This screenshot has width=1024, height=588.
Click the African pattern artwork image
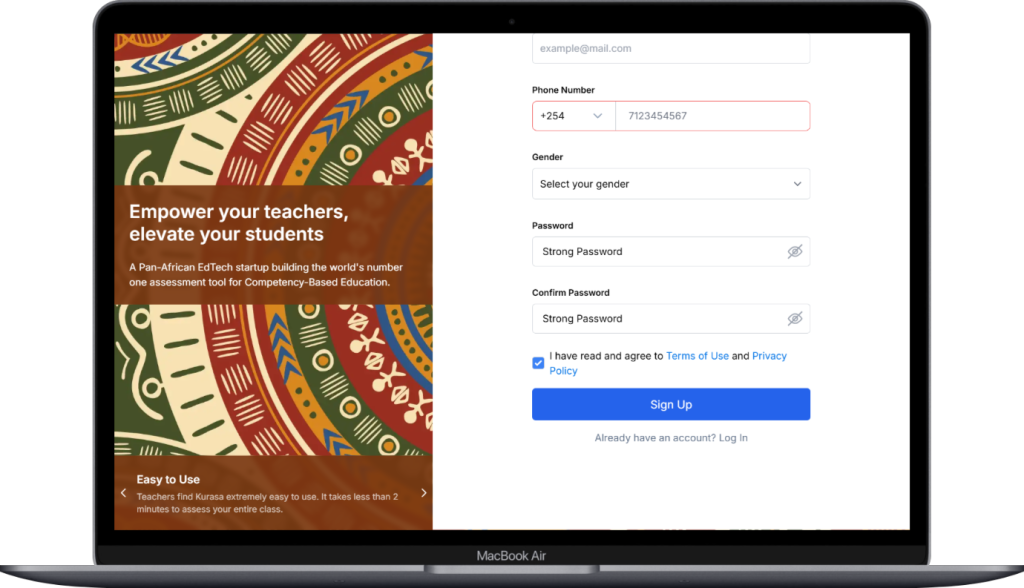273,109
